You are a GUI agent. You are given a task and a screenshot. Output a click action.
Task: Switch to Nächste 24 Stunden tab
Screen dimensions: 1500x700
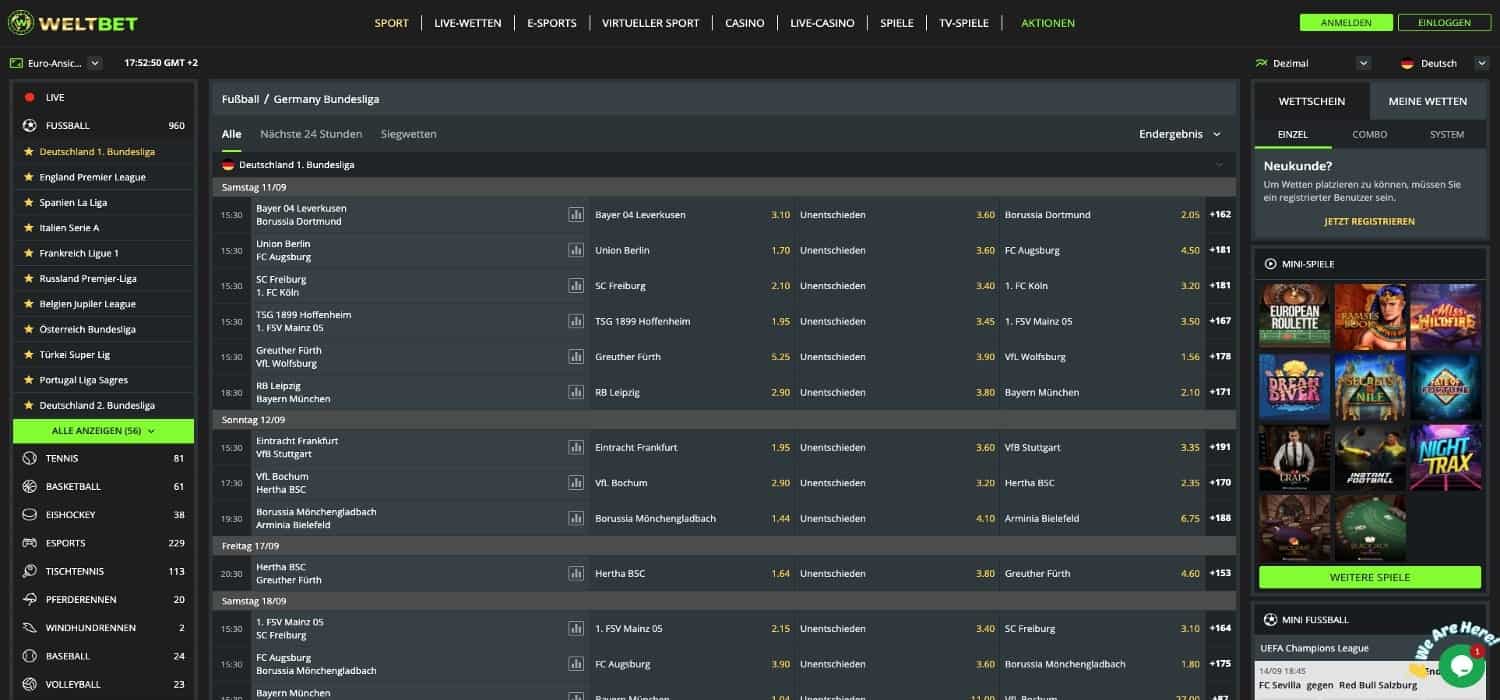(x=311, y=134)
